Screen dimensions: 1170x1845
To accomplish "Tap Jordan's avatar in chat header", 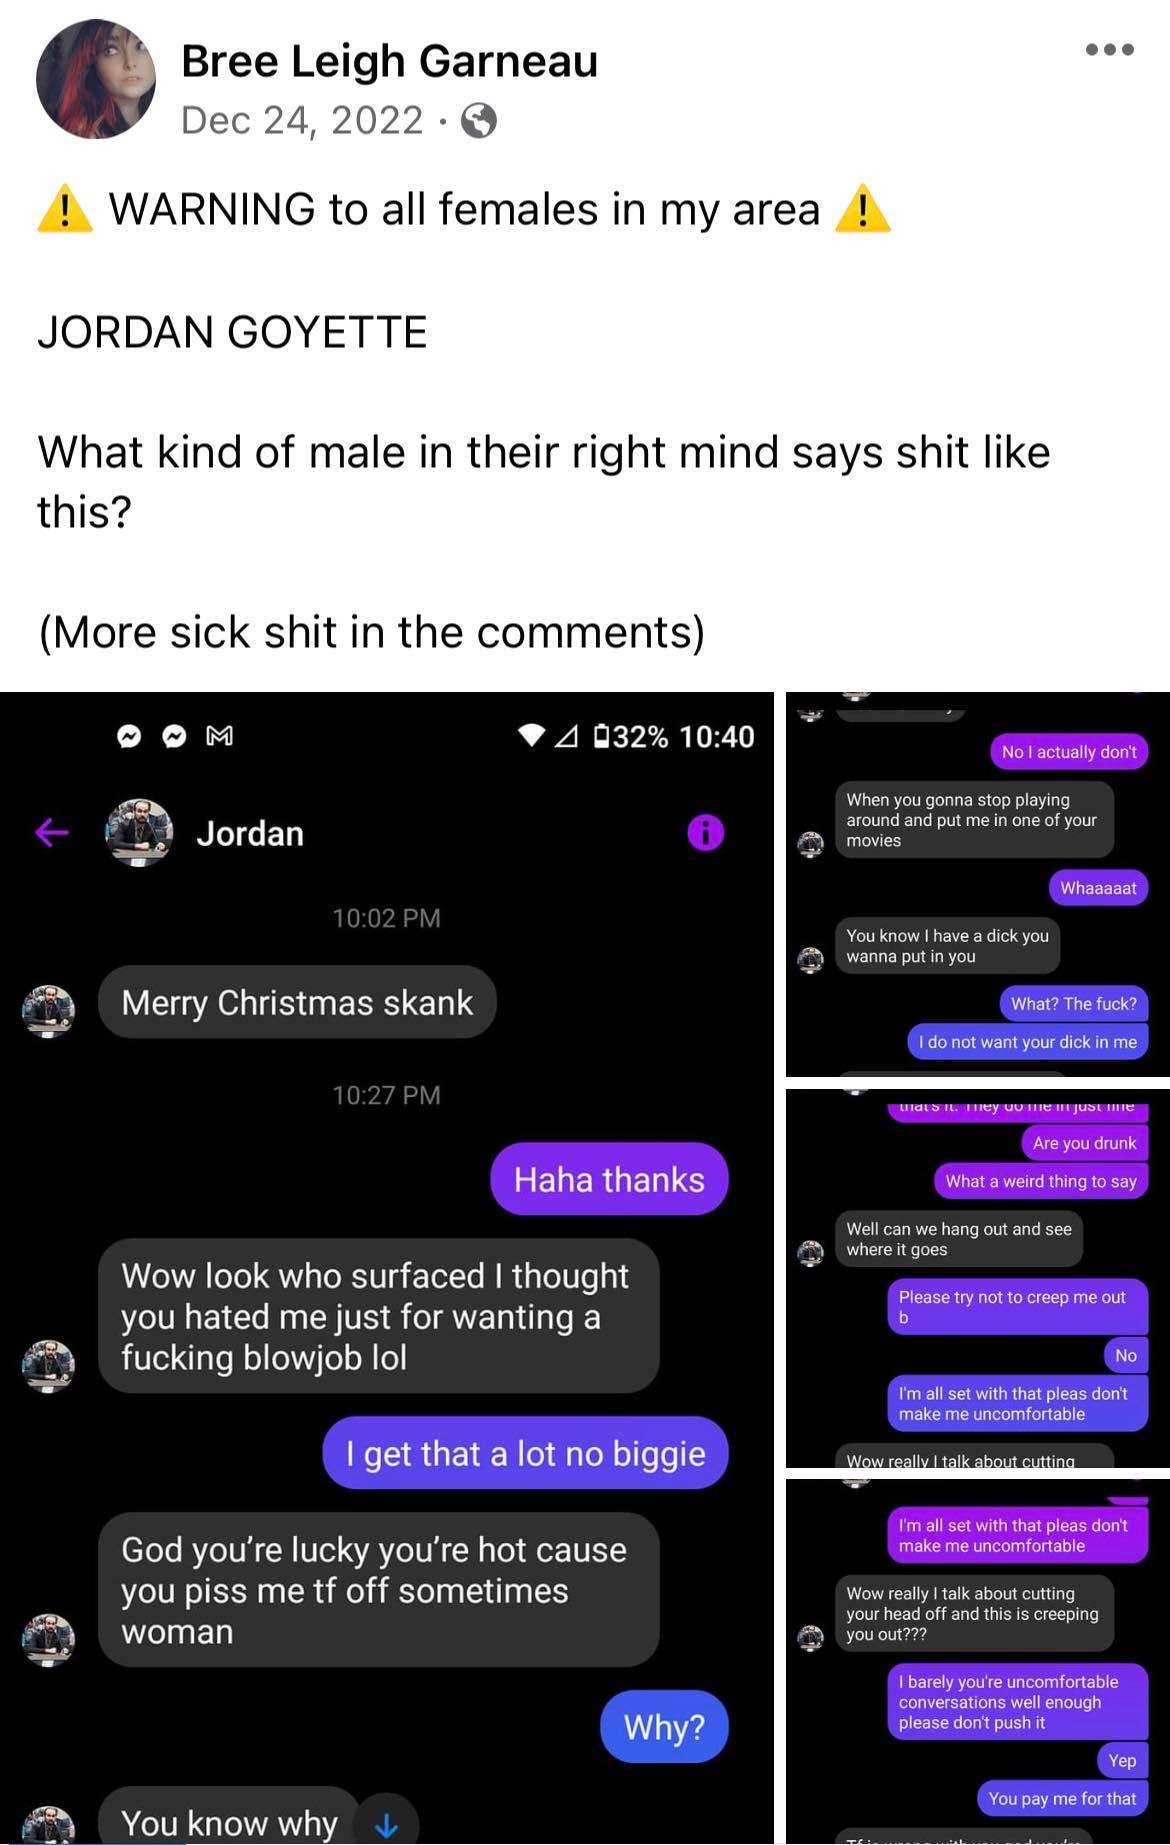I will point(139,832).
